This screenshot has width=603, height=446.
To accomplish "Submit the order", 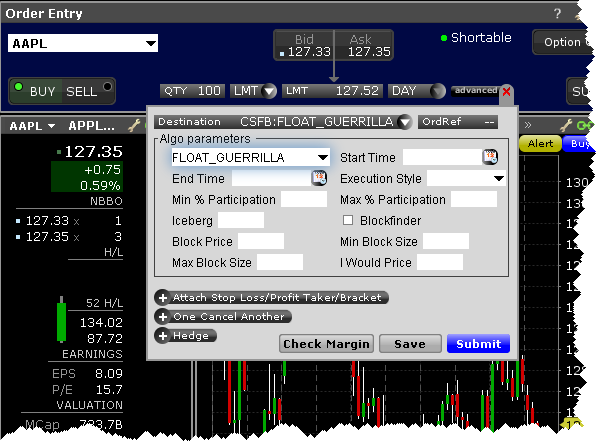I will 478,343.
